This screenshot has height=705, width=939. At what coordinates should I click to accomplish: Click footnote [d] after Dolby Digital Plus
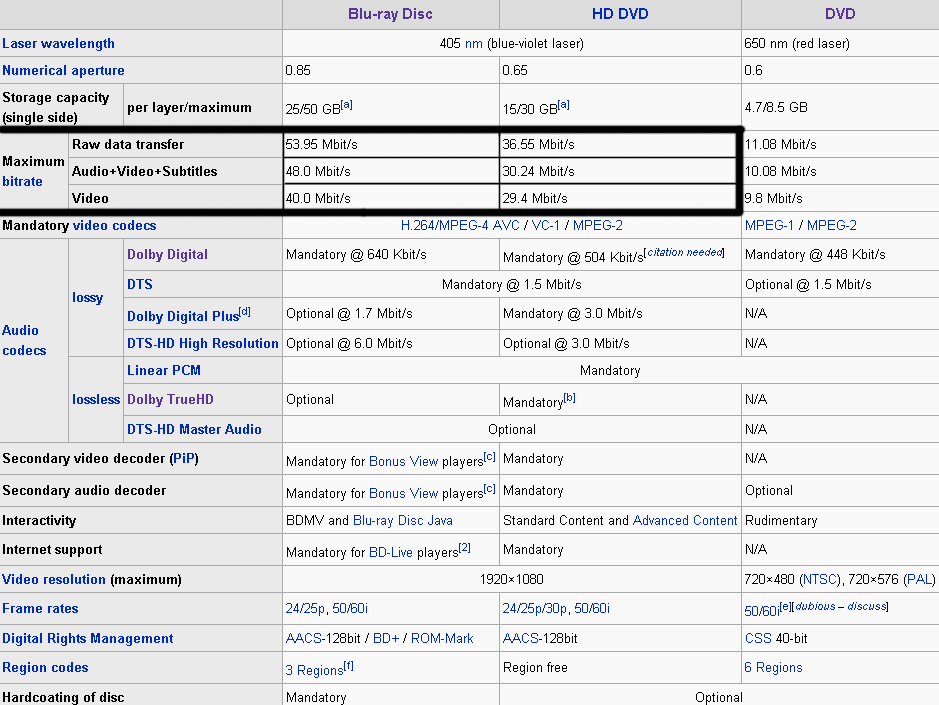[244, 312]
